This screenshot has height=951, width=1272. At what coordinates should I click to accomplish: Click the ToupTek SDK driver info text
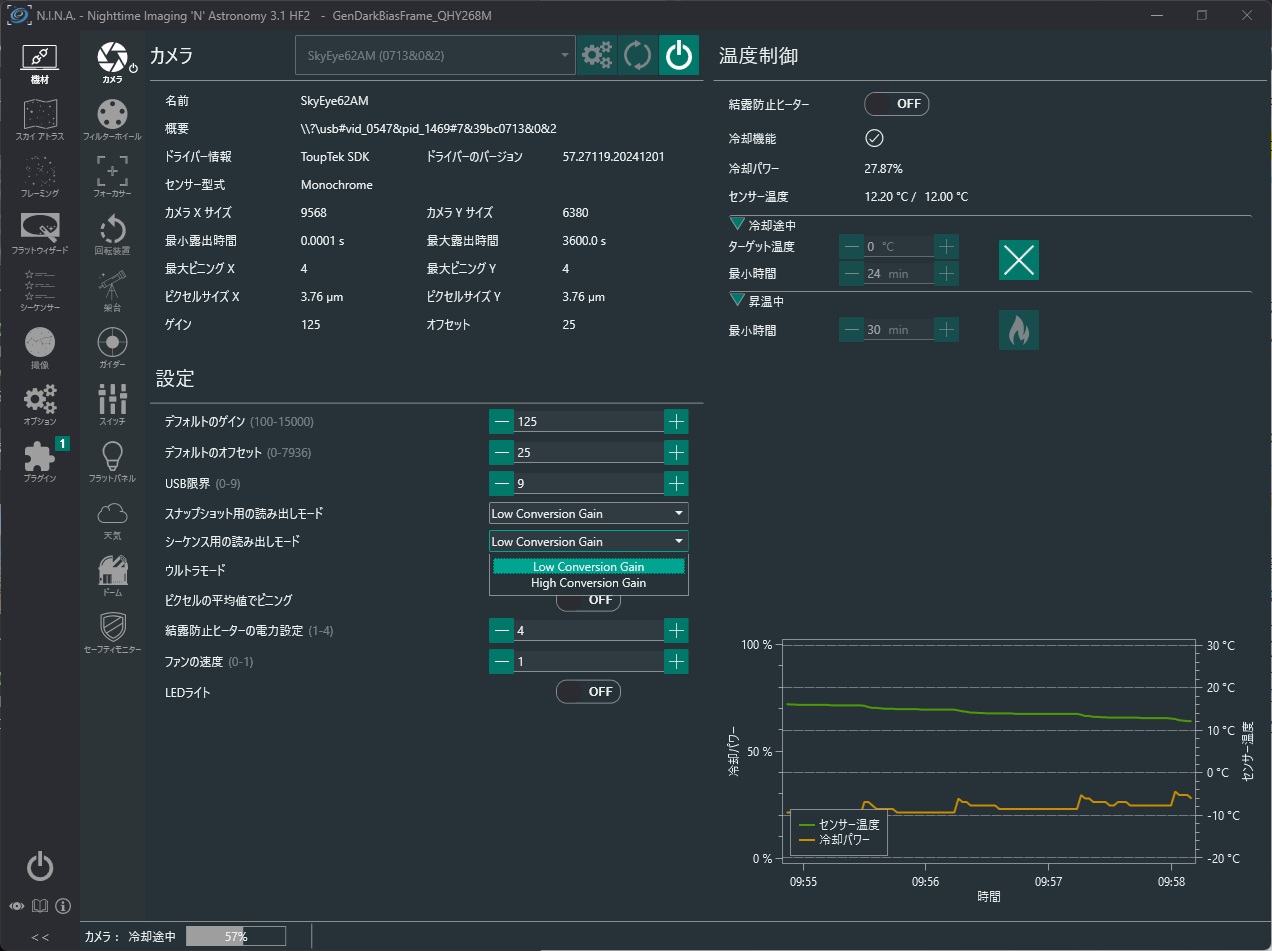335,157
